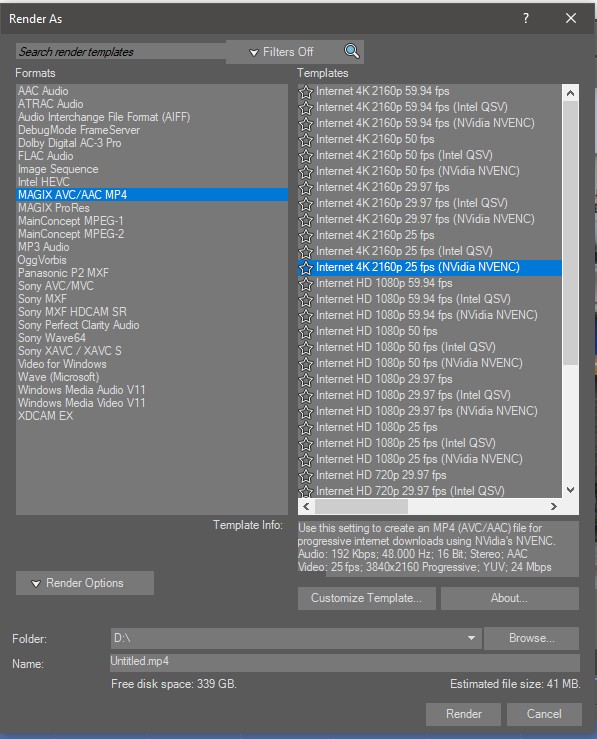Mark Internet HD 1080p 50 fps (Intel QSV) as favorite
Screen dimensions: 597x739
point(306,348)
